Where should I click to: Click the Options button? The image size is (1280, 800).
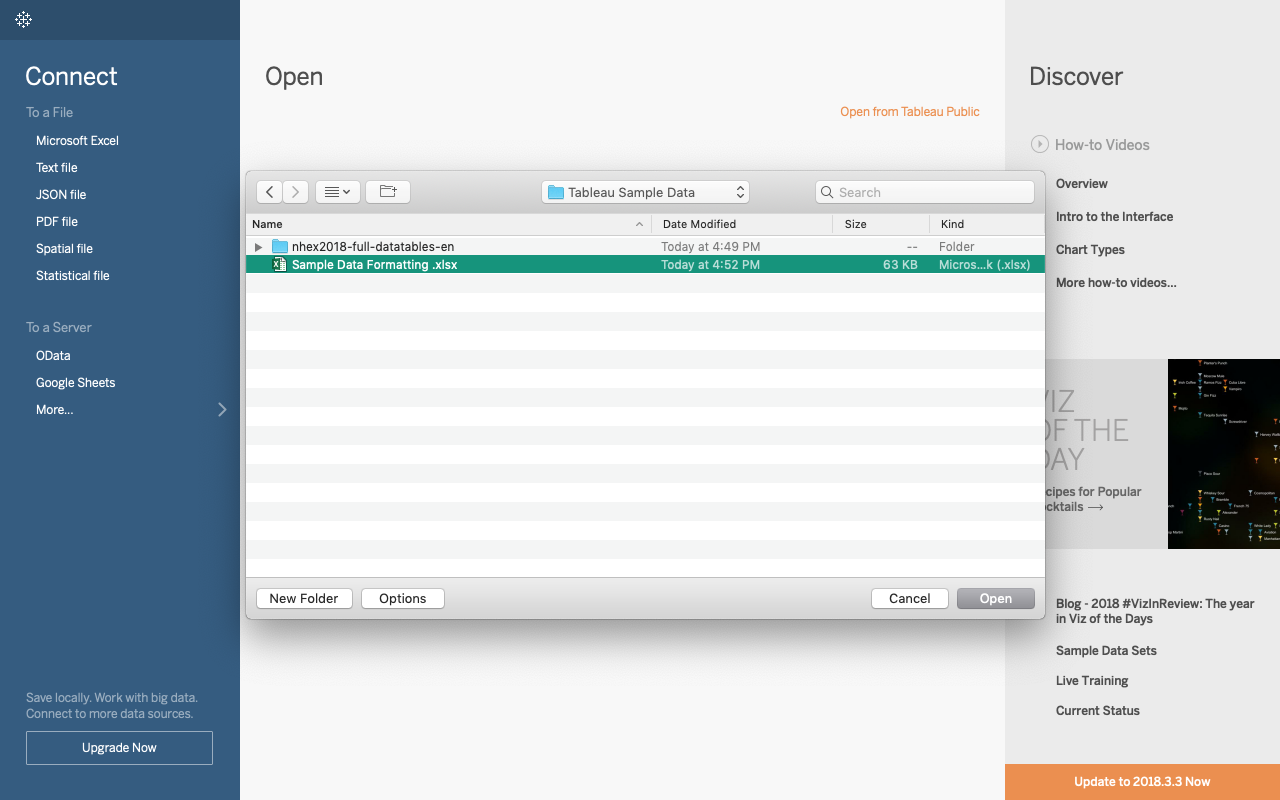tap(403, 598)
